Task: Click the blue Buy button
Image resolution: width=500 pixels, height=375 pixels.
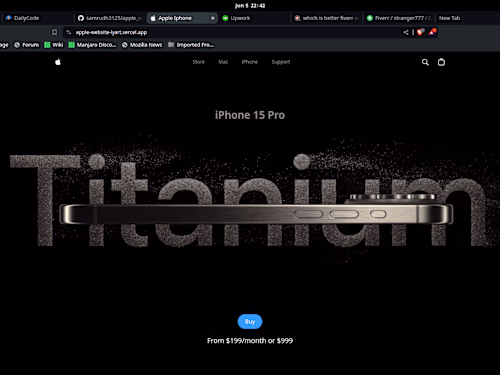Action: click(250, 322)
